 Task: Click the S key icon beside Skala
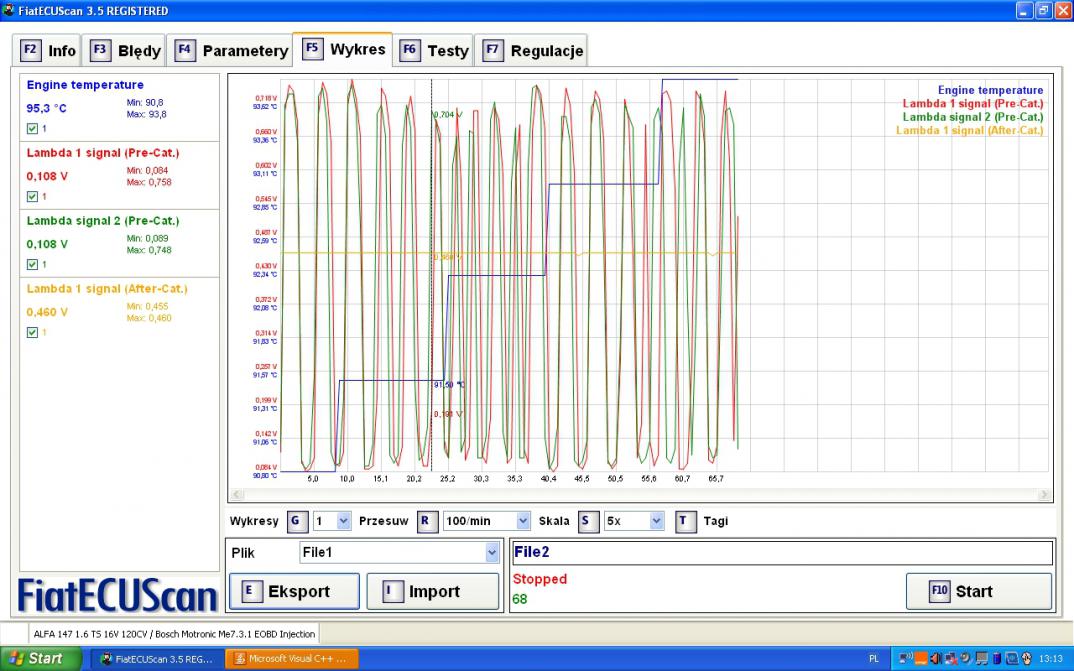[588, 521]
